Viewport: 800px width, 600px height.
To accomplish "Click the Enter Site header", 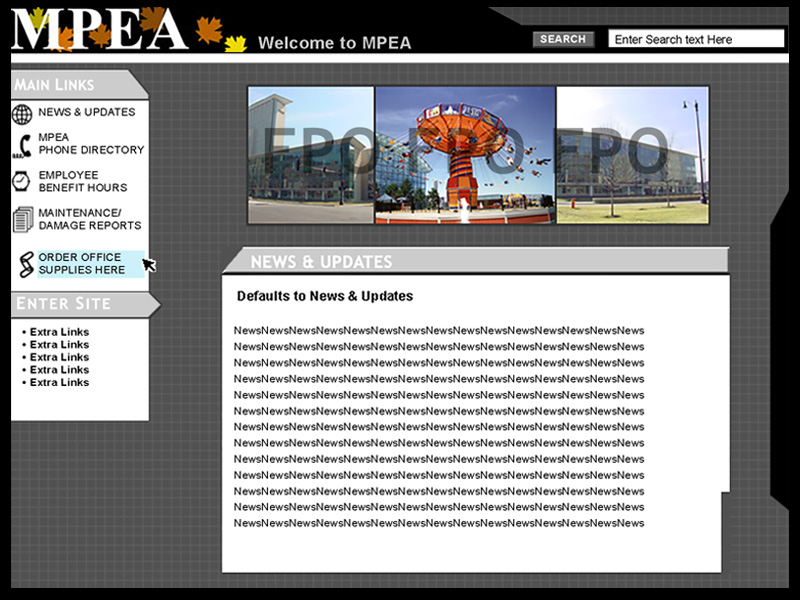I will click(x=85, y=304).
